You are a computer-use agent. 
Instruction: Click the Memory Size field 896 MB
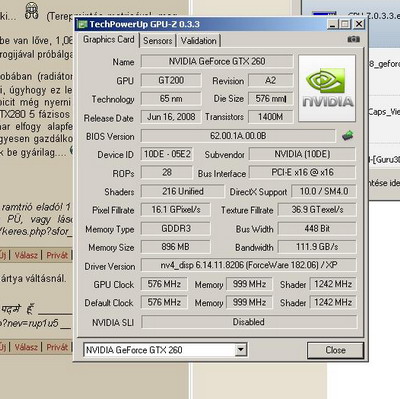[176, 247]
